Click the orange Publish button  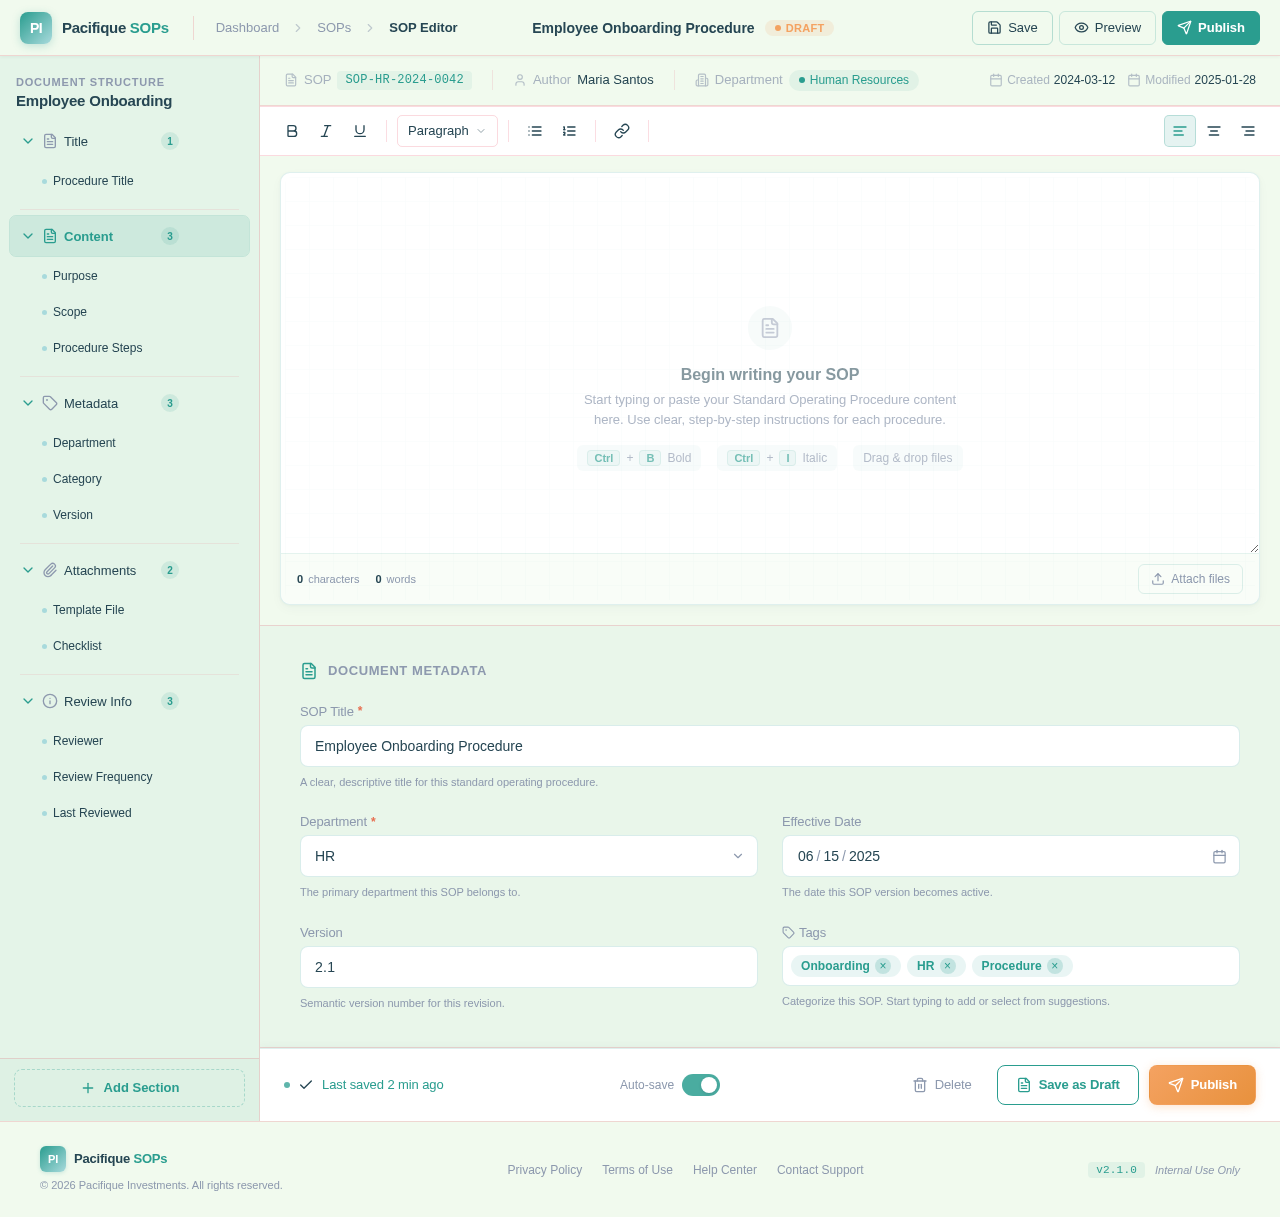click(1202, 1085)
